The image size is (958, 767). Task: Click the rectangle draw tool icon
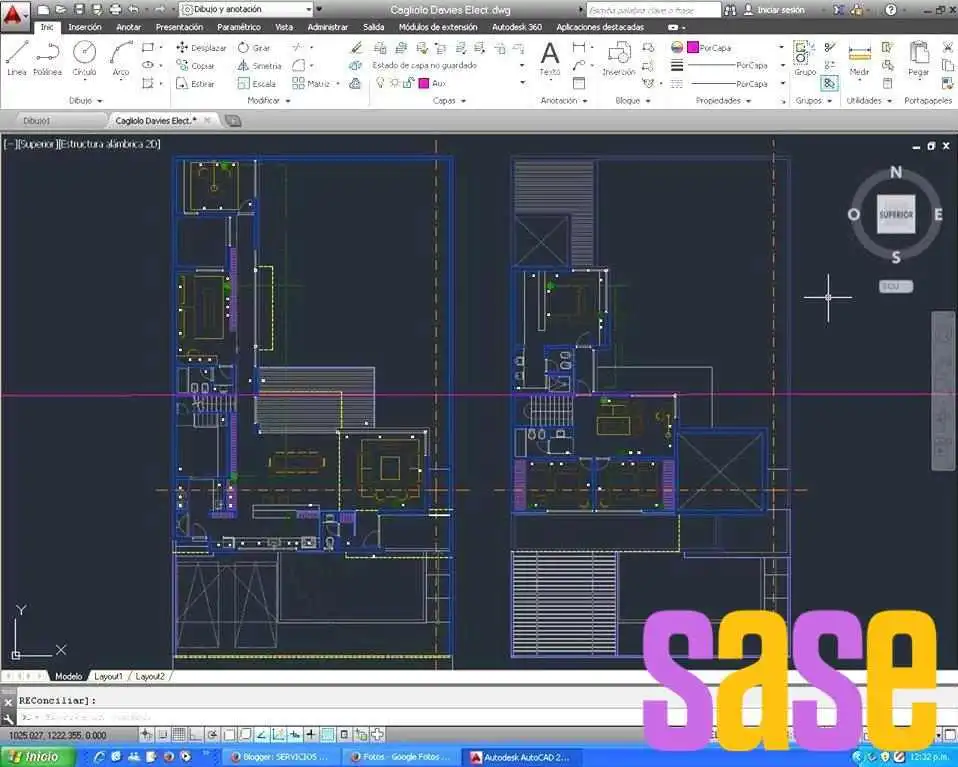(x=148, y=47)
